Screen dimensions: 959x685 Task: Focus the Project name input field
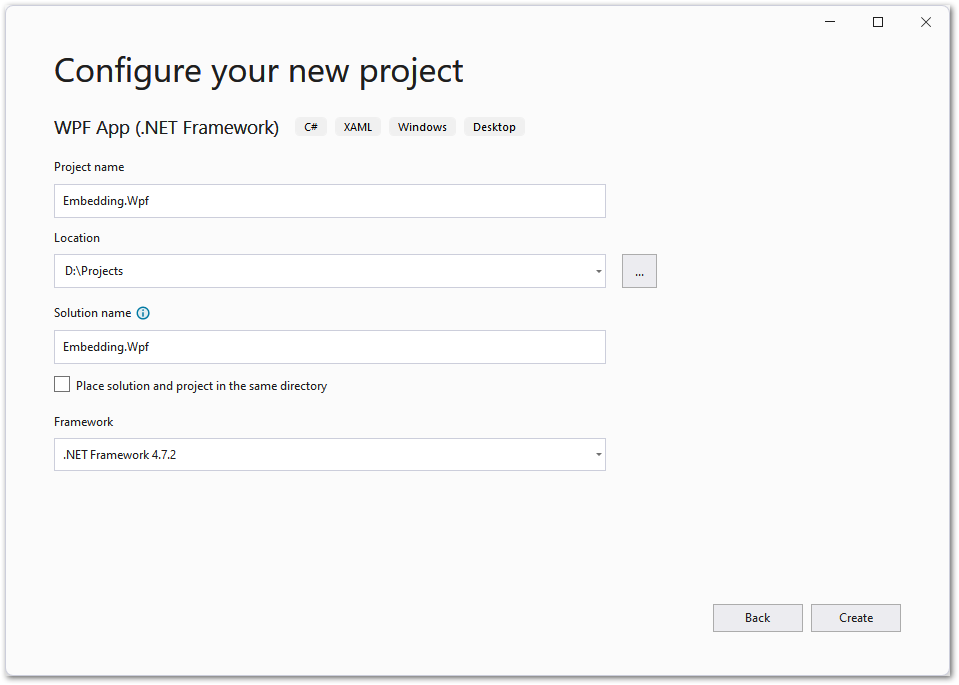click(330, 200)
